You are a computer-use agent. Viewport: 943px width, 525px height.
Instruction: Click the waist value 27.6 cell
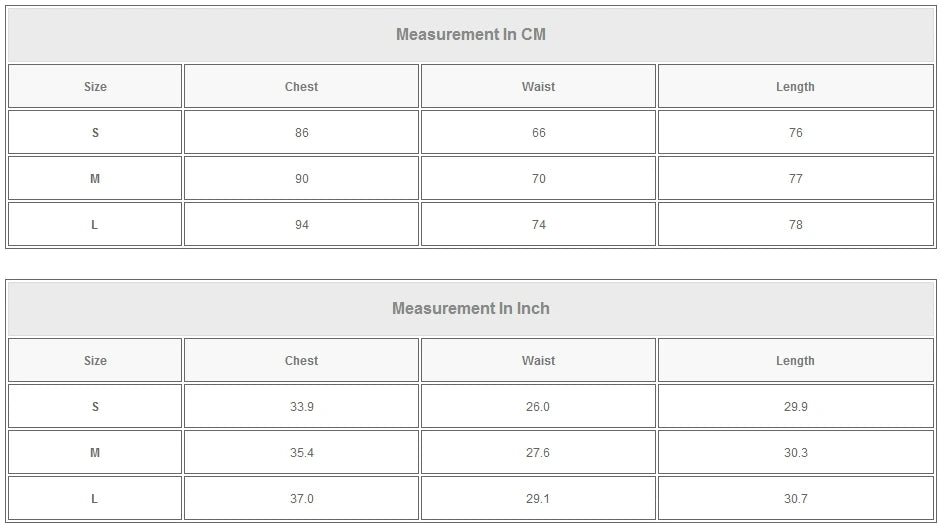click(x=538, y=453)
